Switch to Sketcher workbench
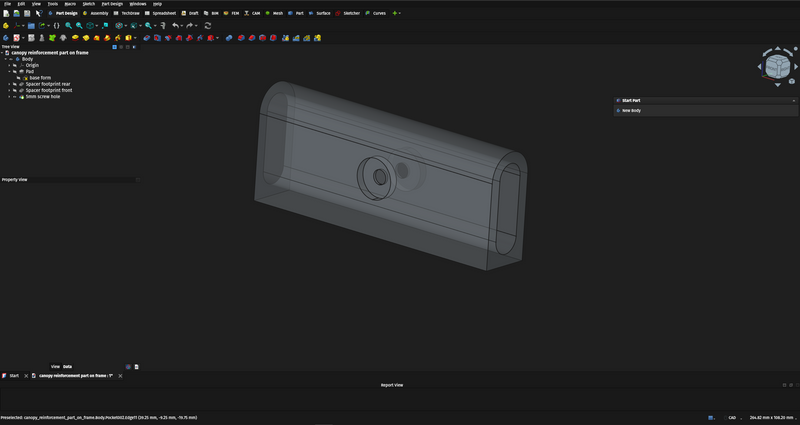This screenshot has width=800, height=425. tap(347, 13)
